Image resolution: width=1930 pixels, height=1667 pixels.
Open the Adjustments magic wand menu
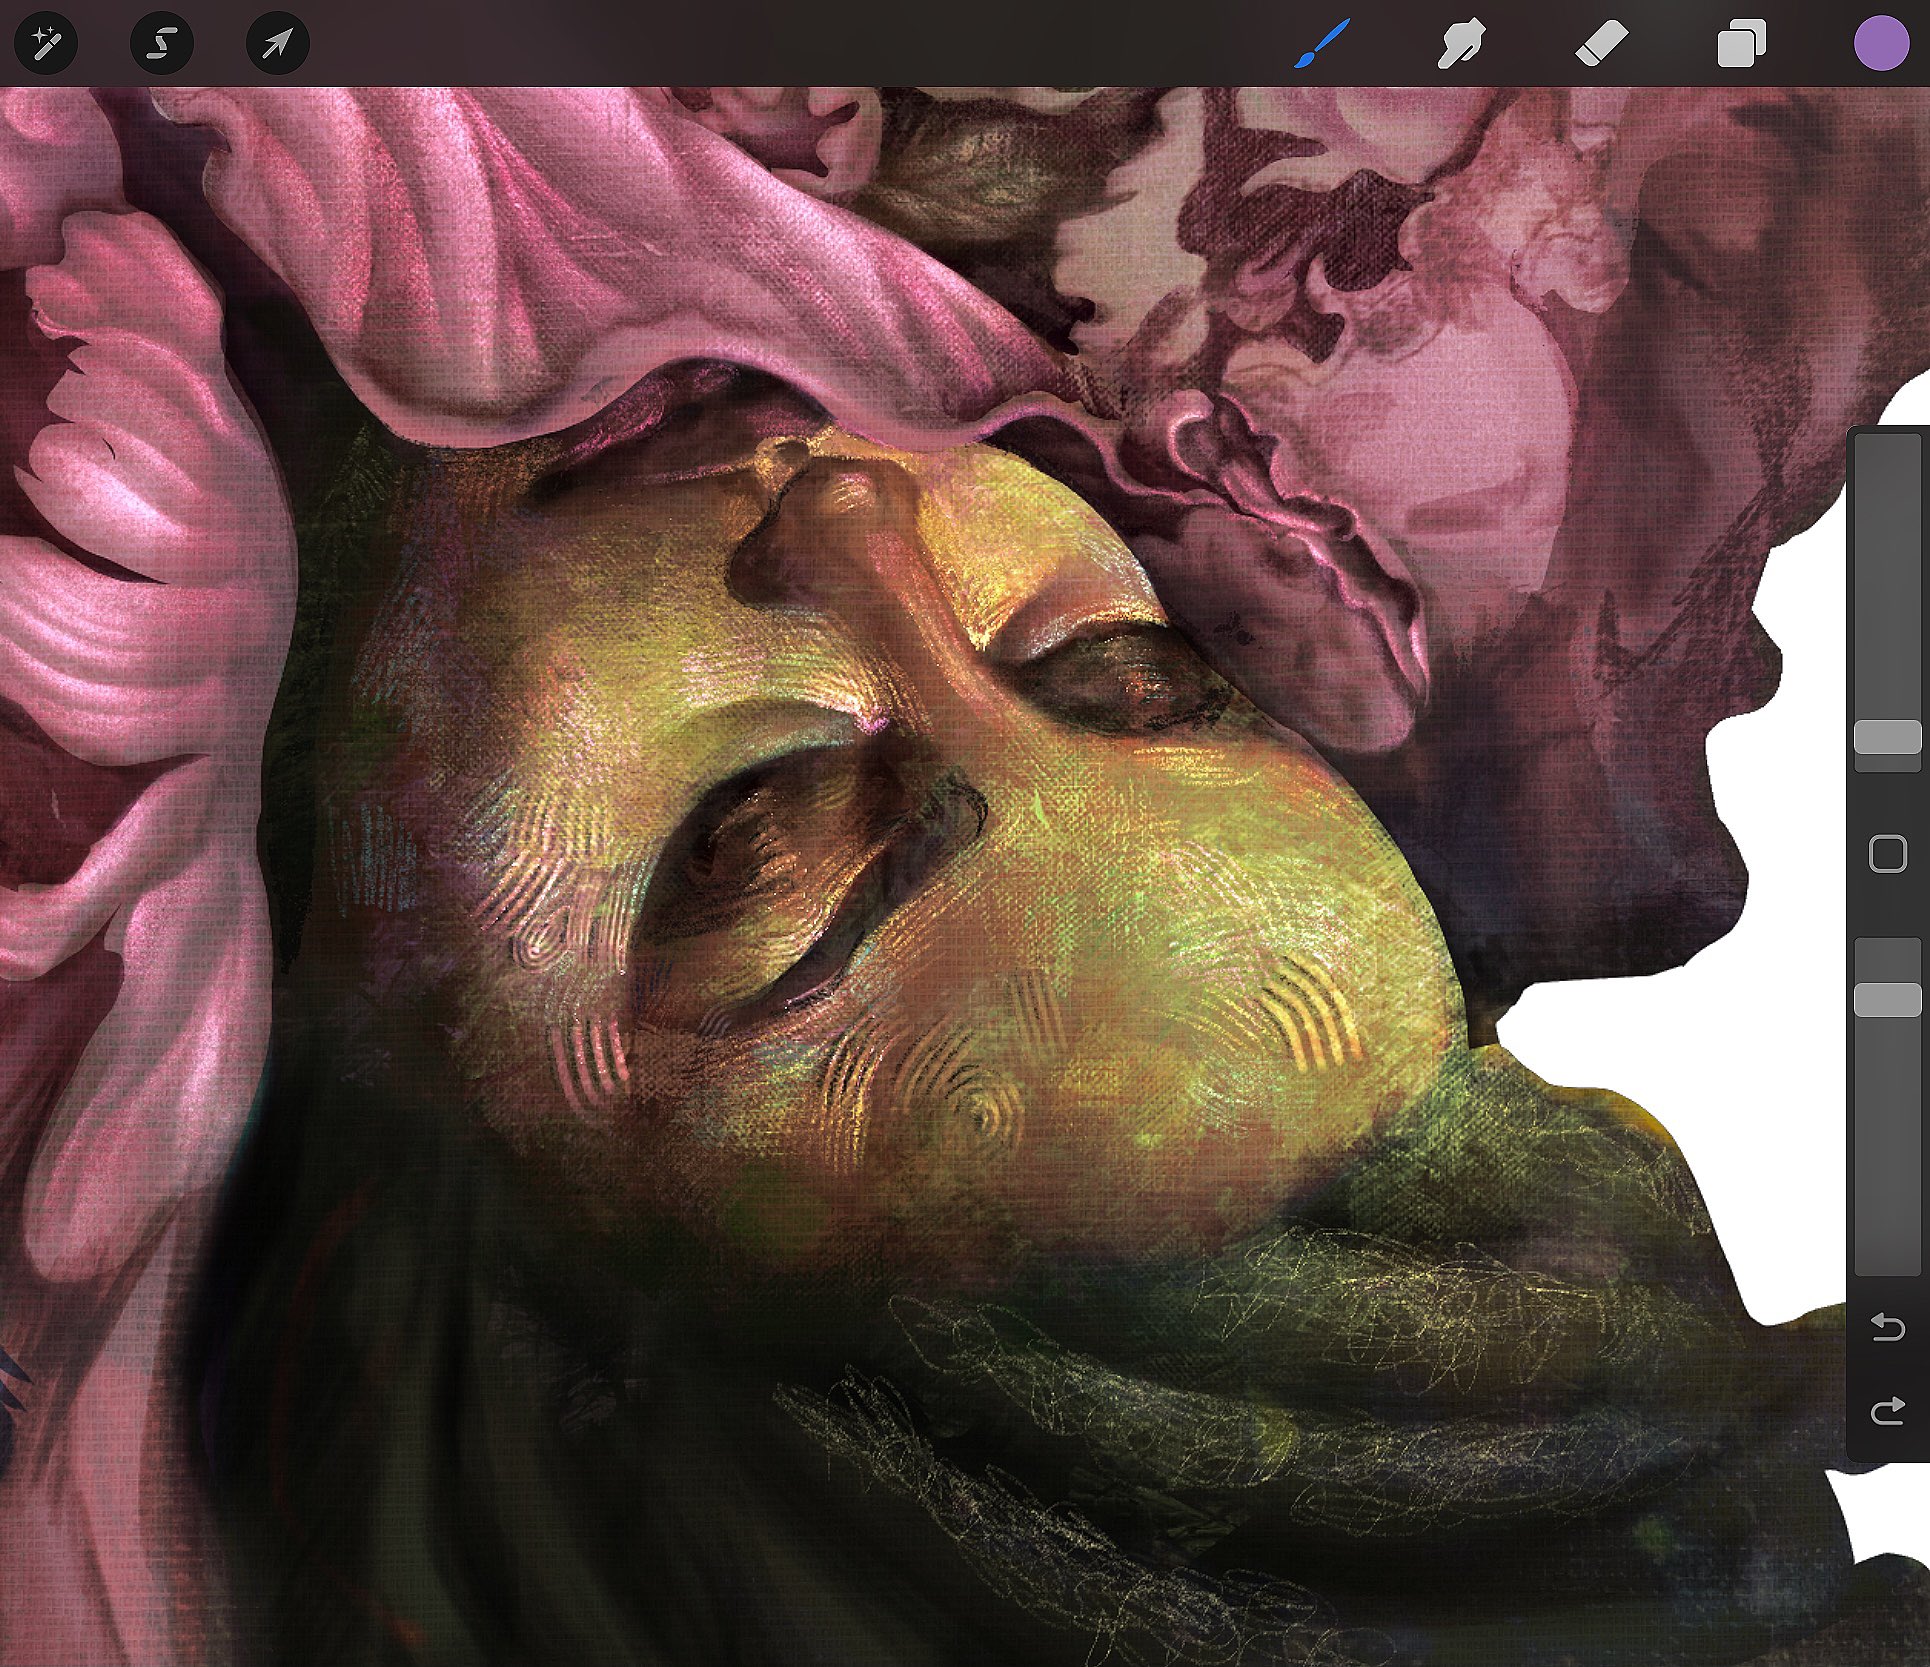46,44
